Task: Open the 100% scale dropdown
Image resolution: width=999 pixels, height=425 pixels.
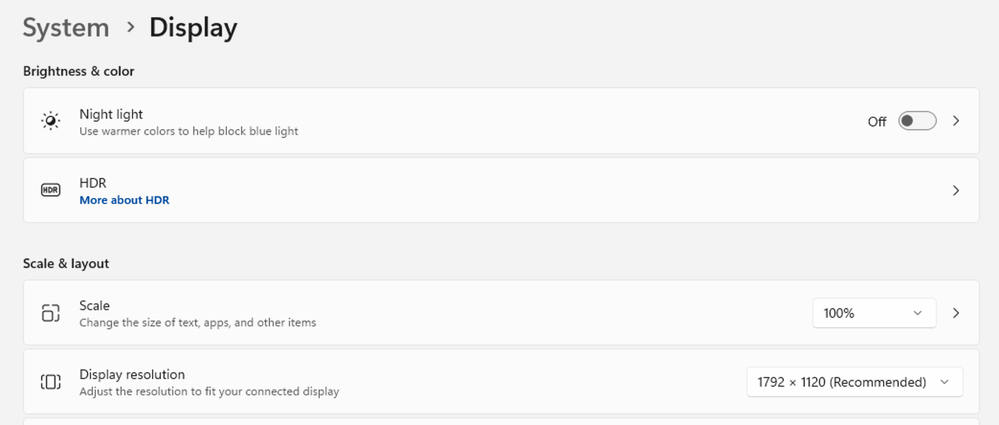Action: tap(874, 313)
